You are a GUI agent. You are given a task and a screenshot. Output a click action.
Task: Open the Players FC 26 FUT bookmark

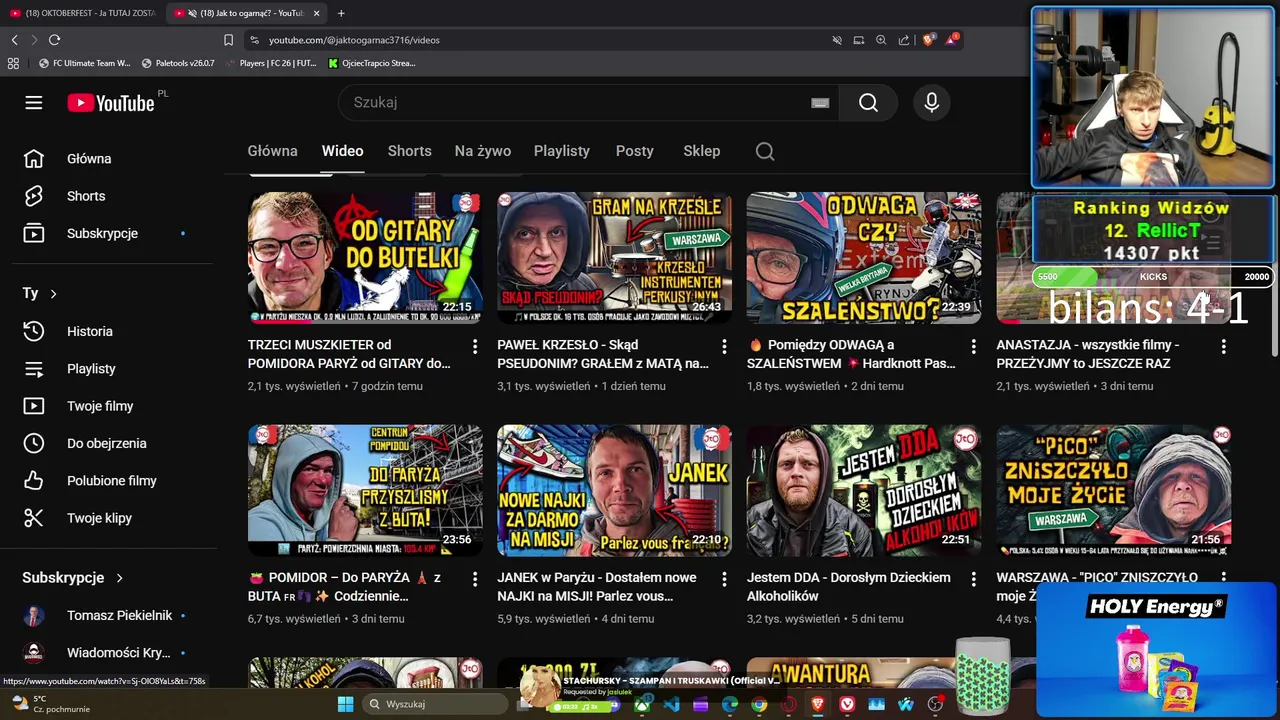point(271,63)
